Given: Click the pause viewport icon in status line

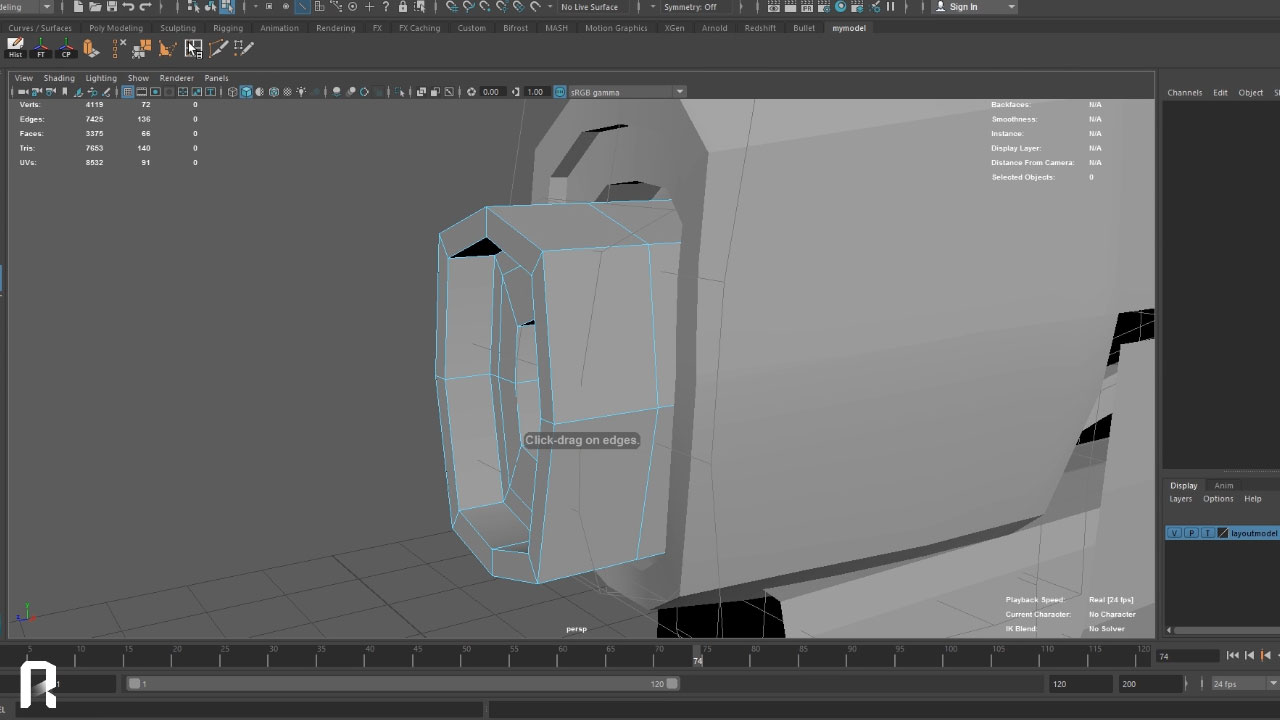Looking at the screenshot, I should 890,7.
